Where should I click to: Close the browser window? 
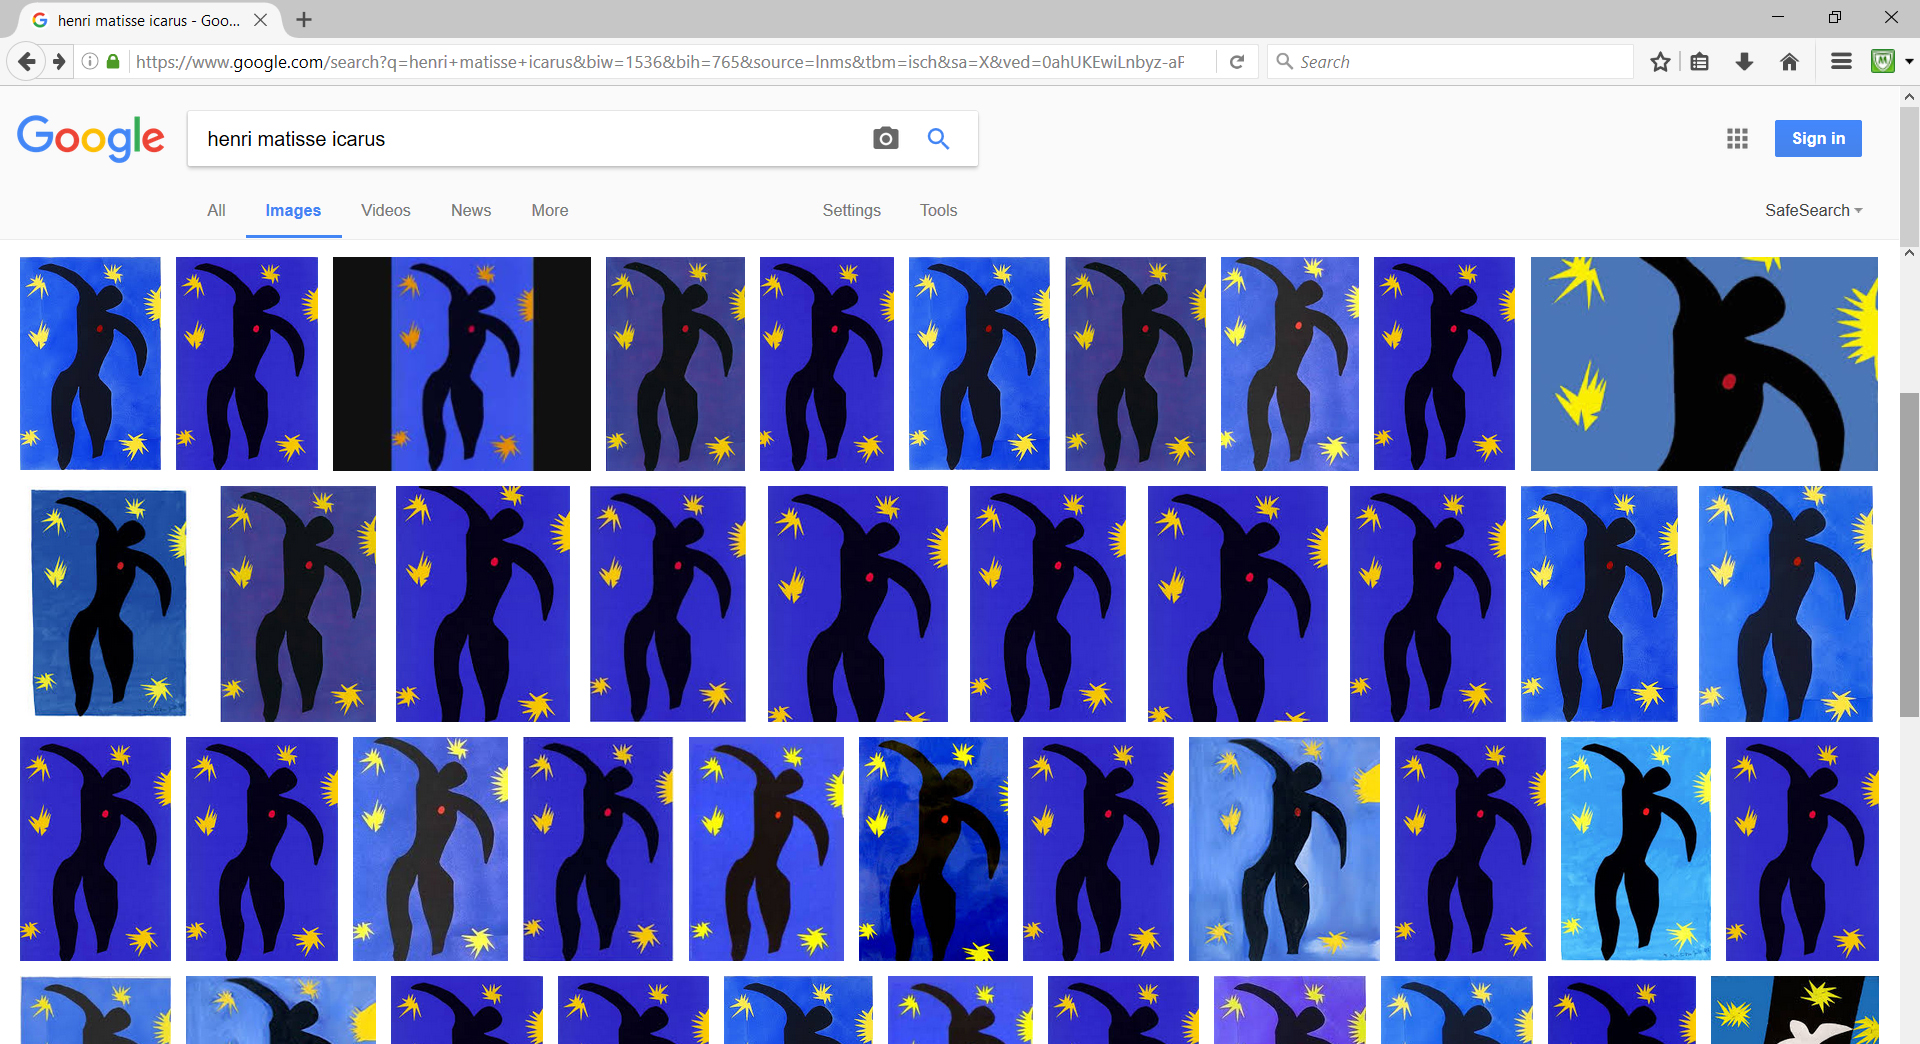point(1891,17)
